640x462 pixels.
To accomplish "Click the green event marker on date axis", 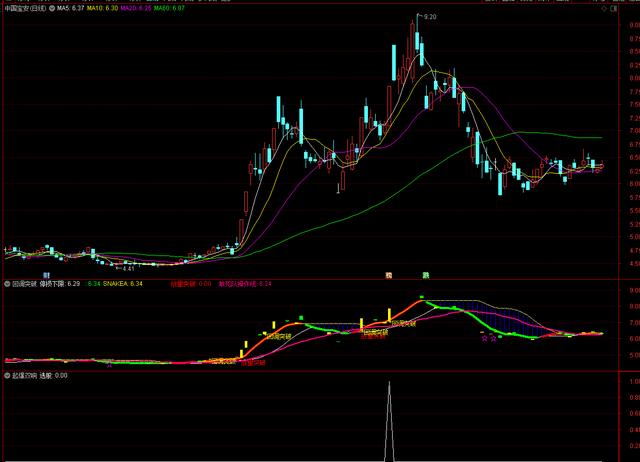I will 426,275.
